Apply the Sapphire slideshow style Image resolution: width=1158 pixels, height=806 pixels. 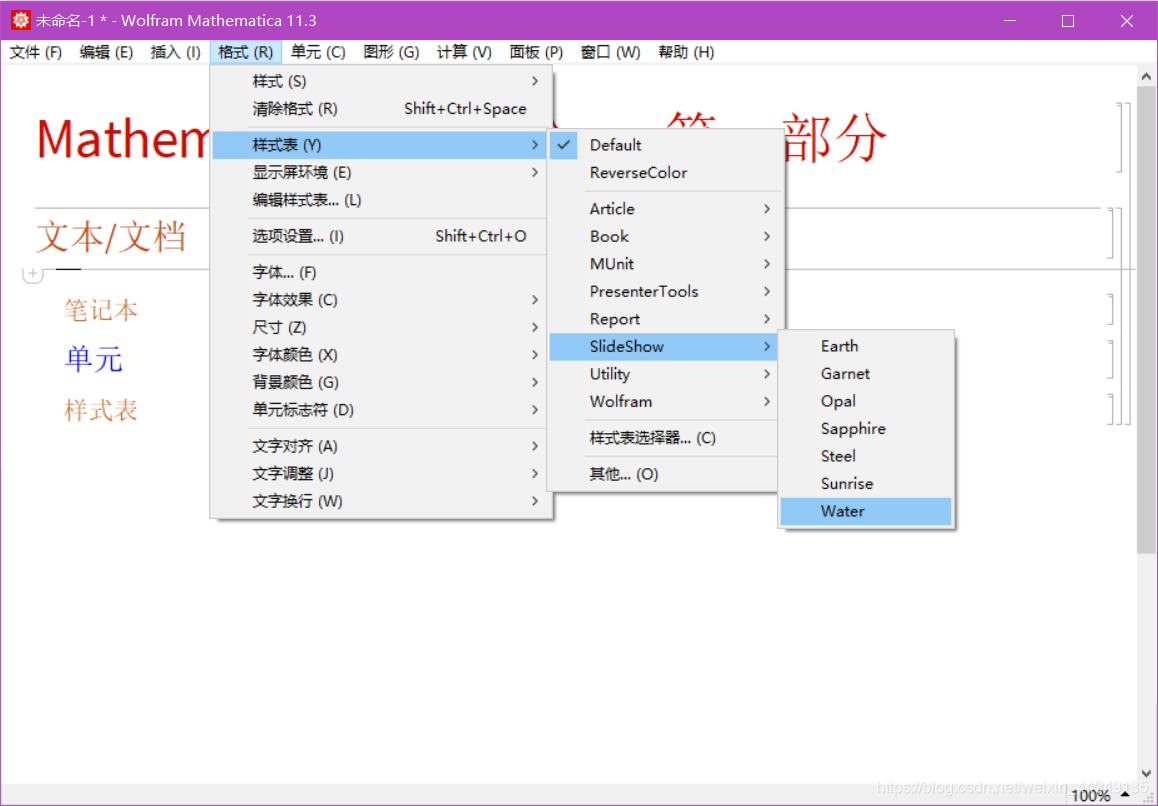[x=866, y=428]
